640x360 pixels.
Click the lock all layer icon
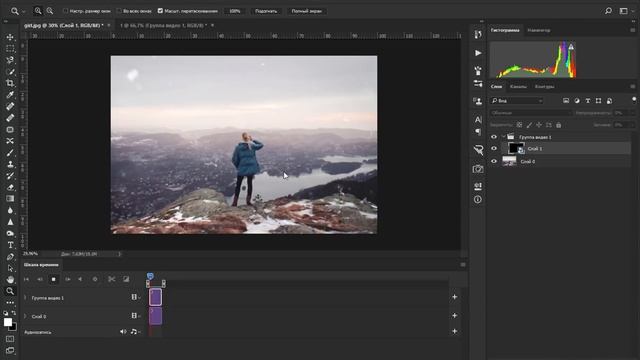(558, 125)
